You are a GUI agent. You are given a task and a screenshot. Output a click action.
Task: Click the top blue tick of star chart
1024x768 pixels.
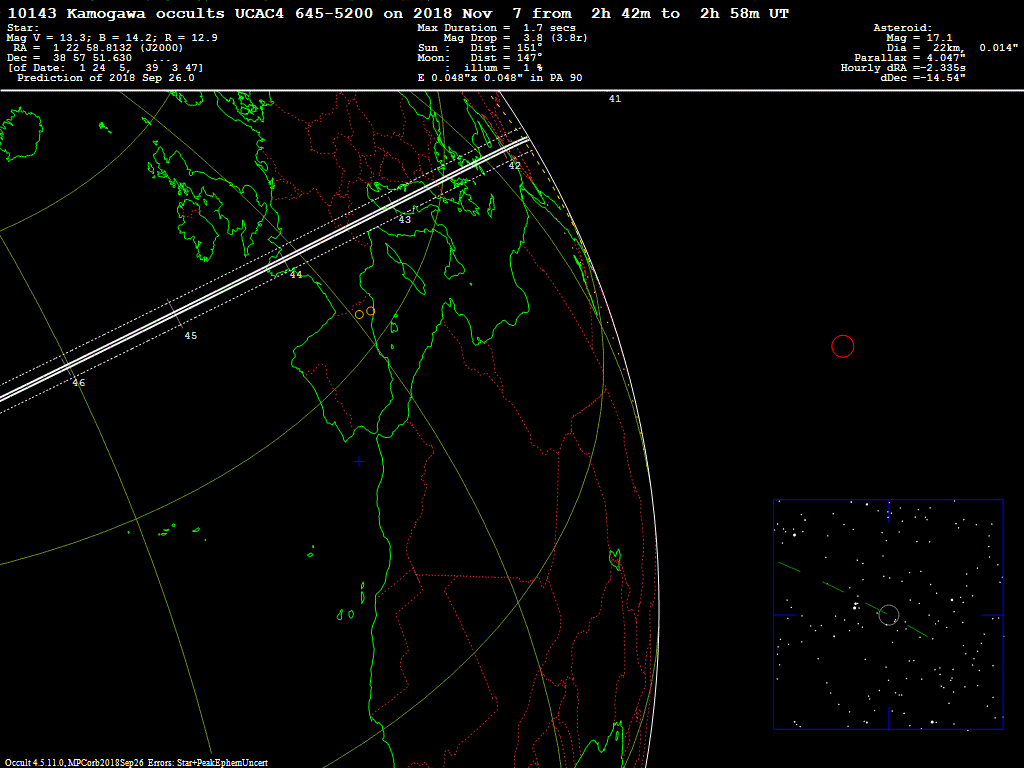[888, 510]
